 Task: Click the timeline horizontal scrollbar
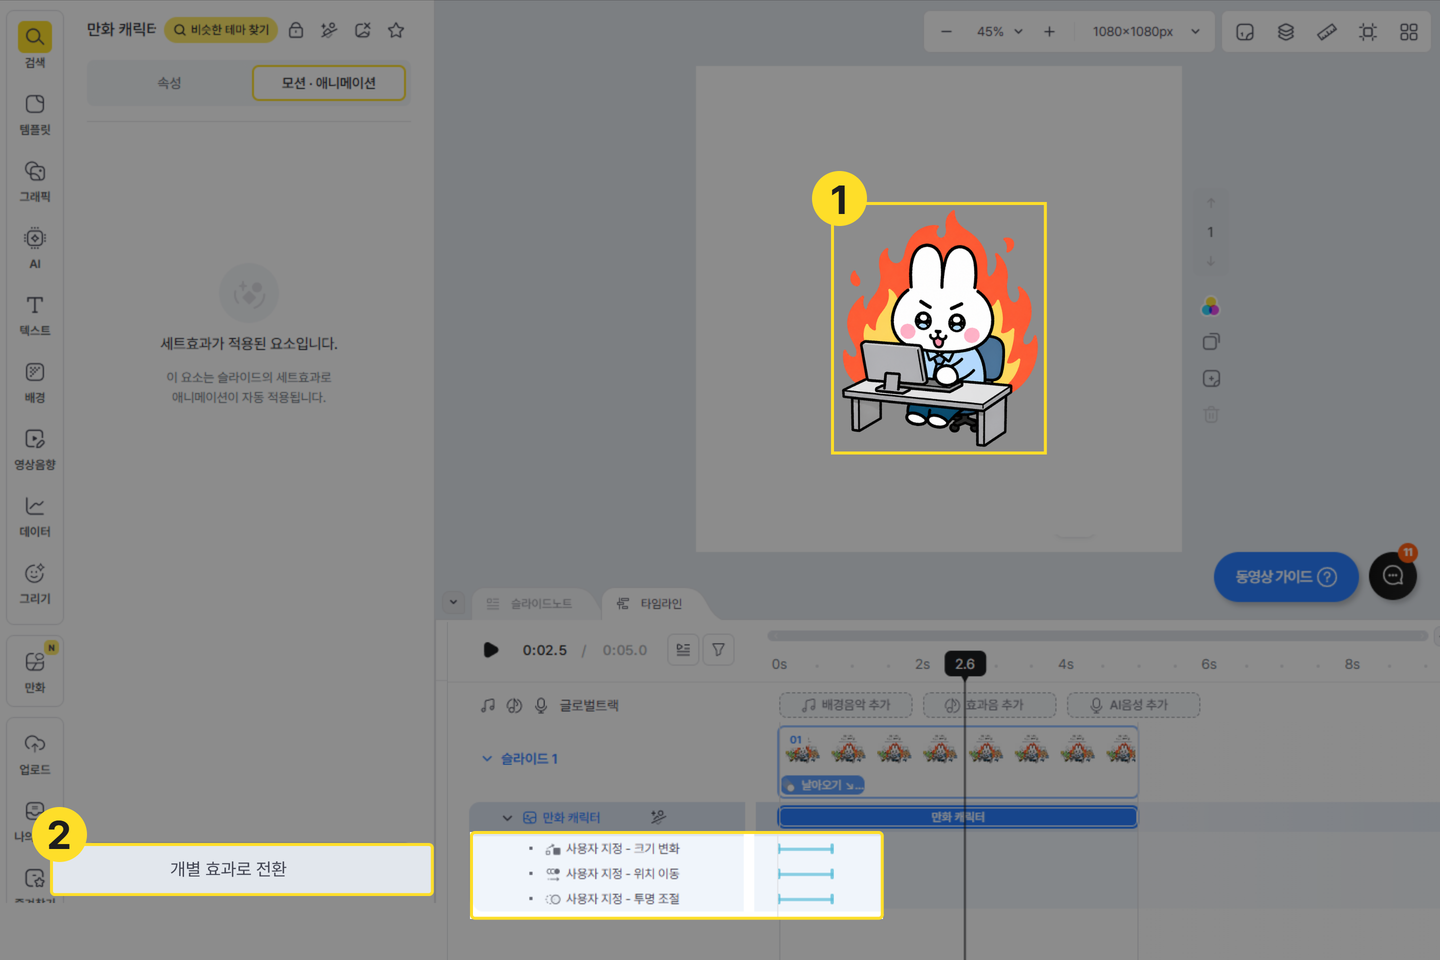[x=1098, y=636]
